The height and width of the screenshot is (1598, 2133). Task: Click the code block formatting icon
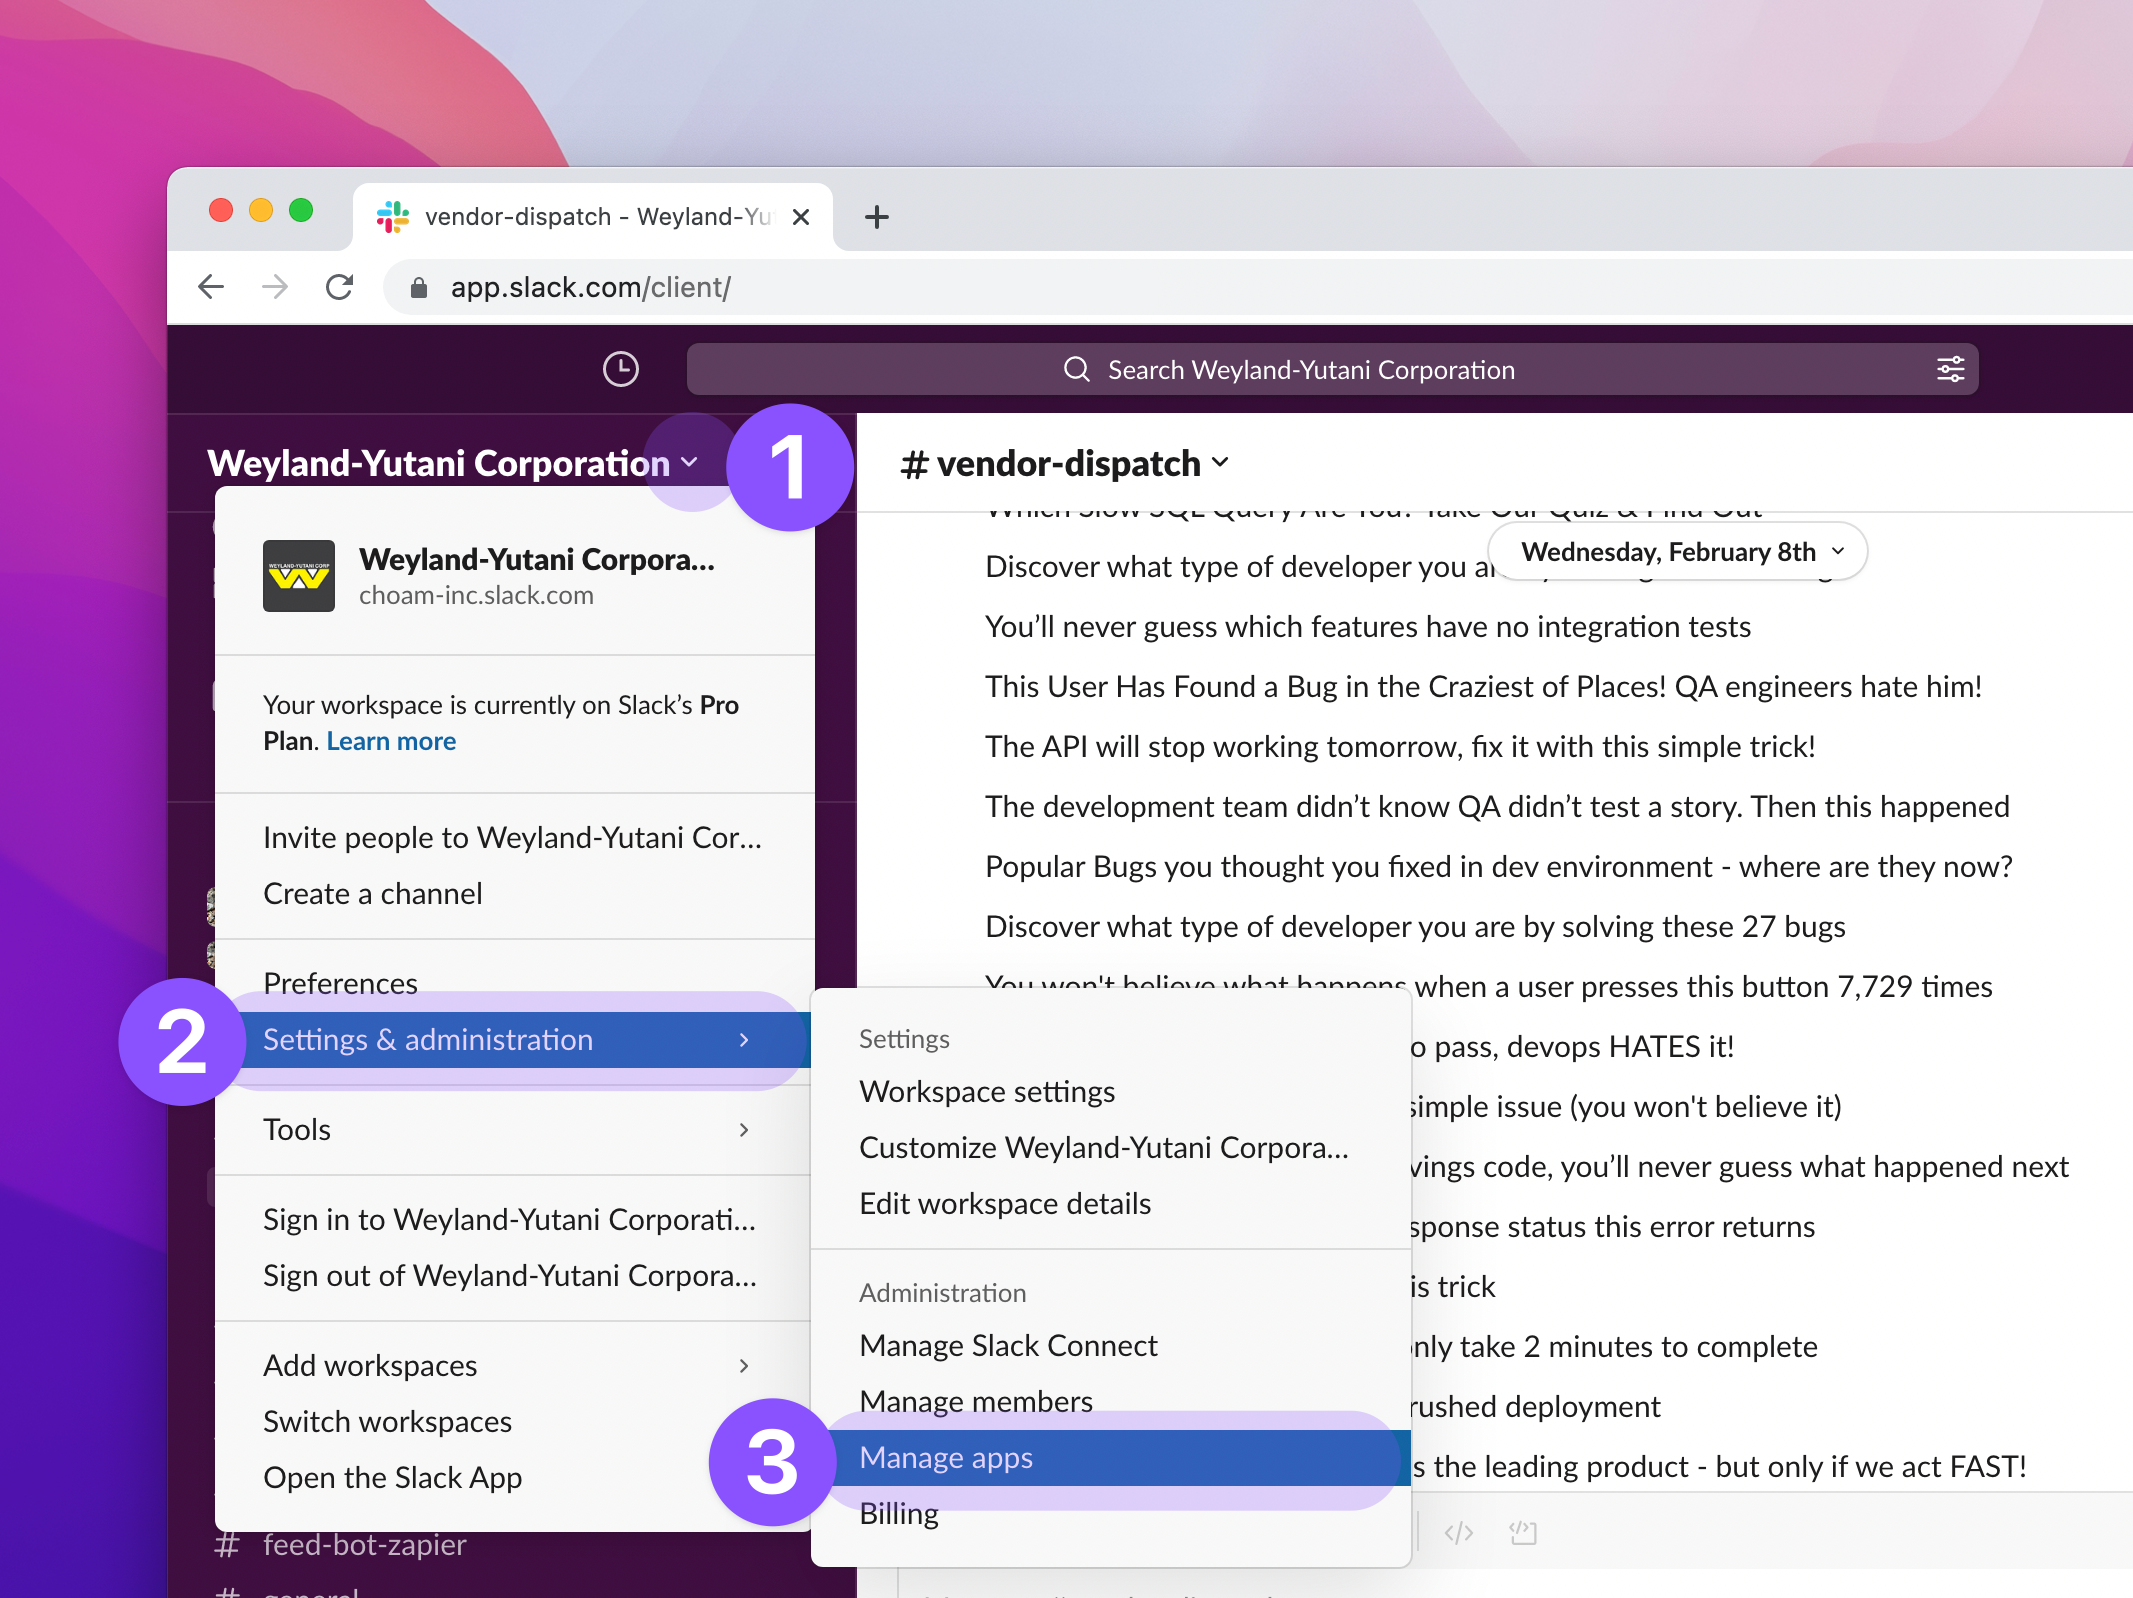[1523, 1532]
